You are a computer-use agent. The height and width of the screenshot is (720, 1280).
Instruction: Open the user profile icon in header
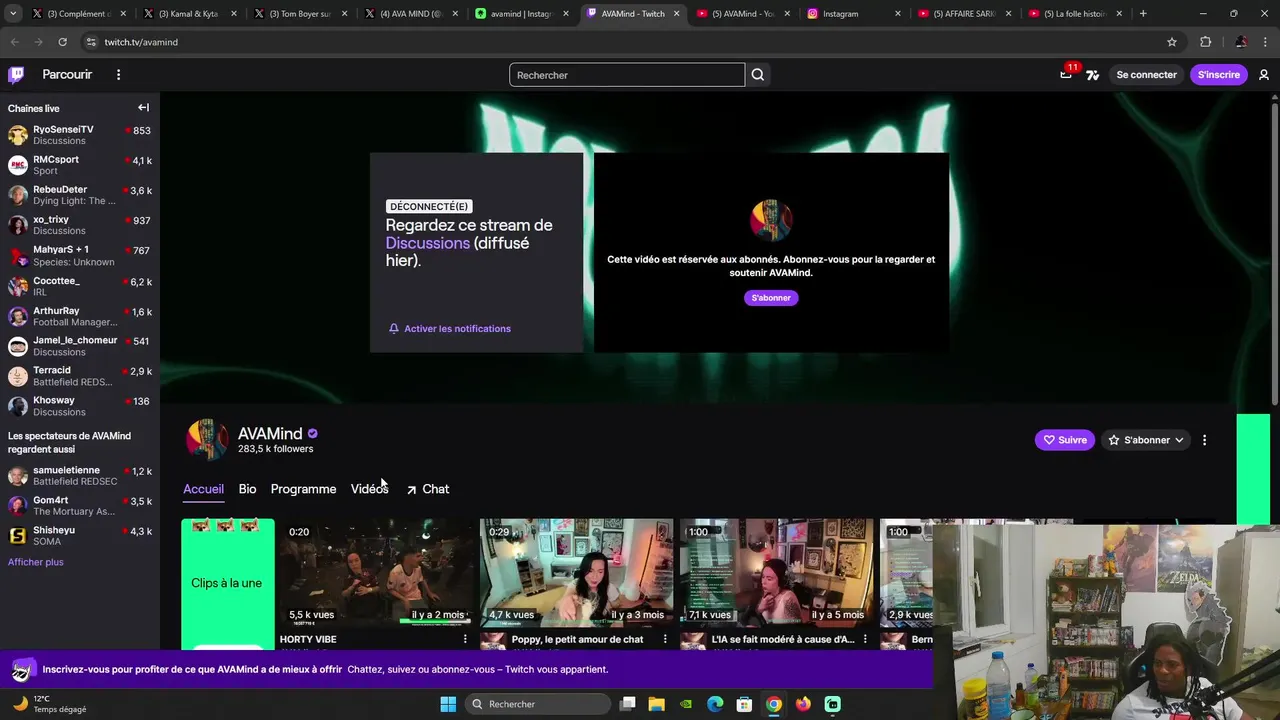coord(1264,75)
